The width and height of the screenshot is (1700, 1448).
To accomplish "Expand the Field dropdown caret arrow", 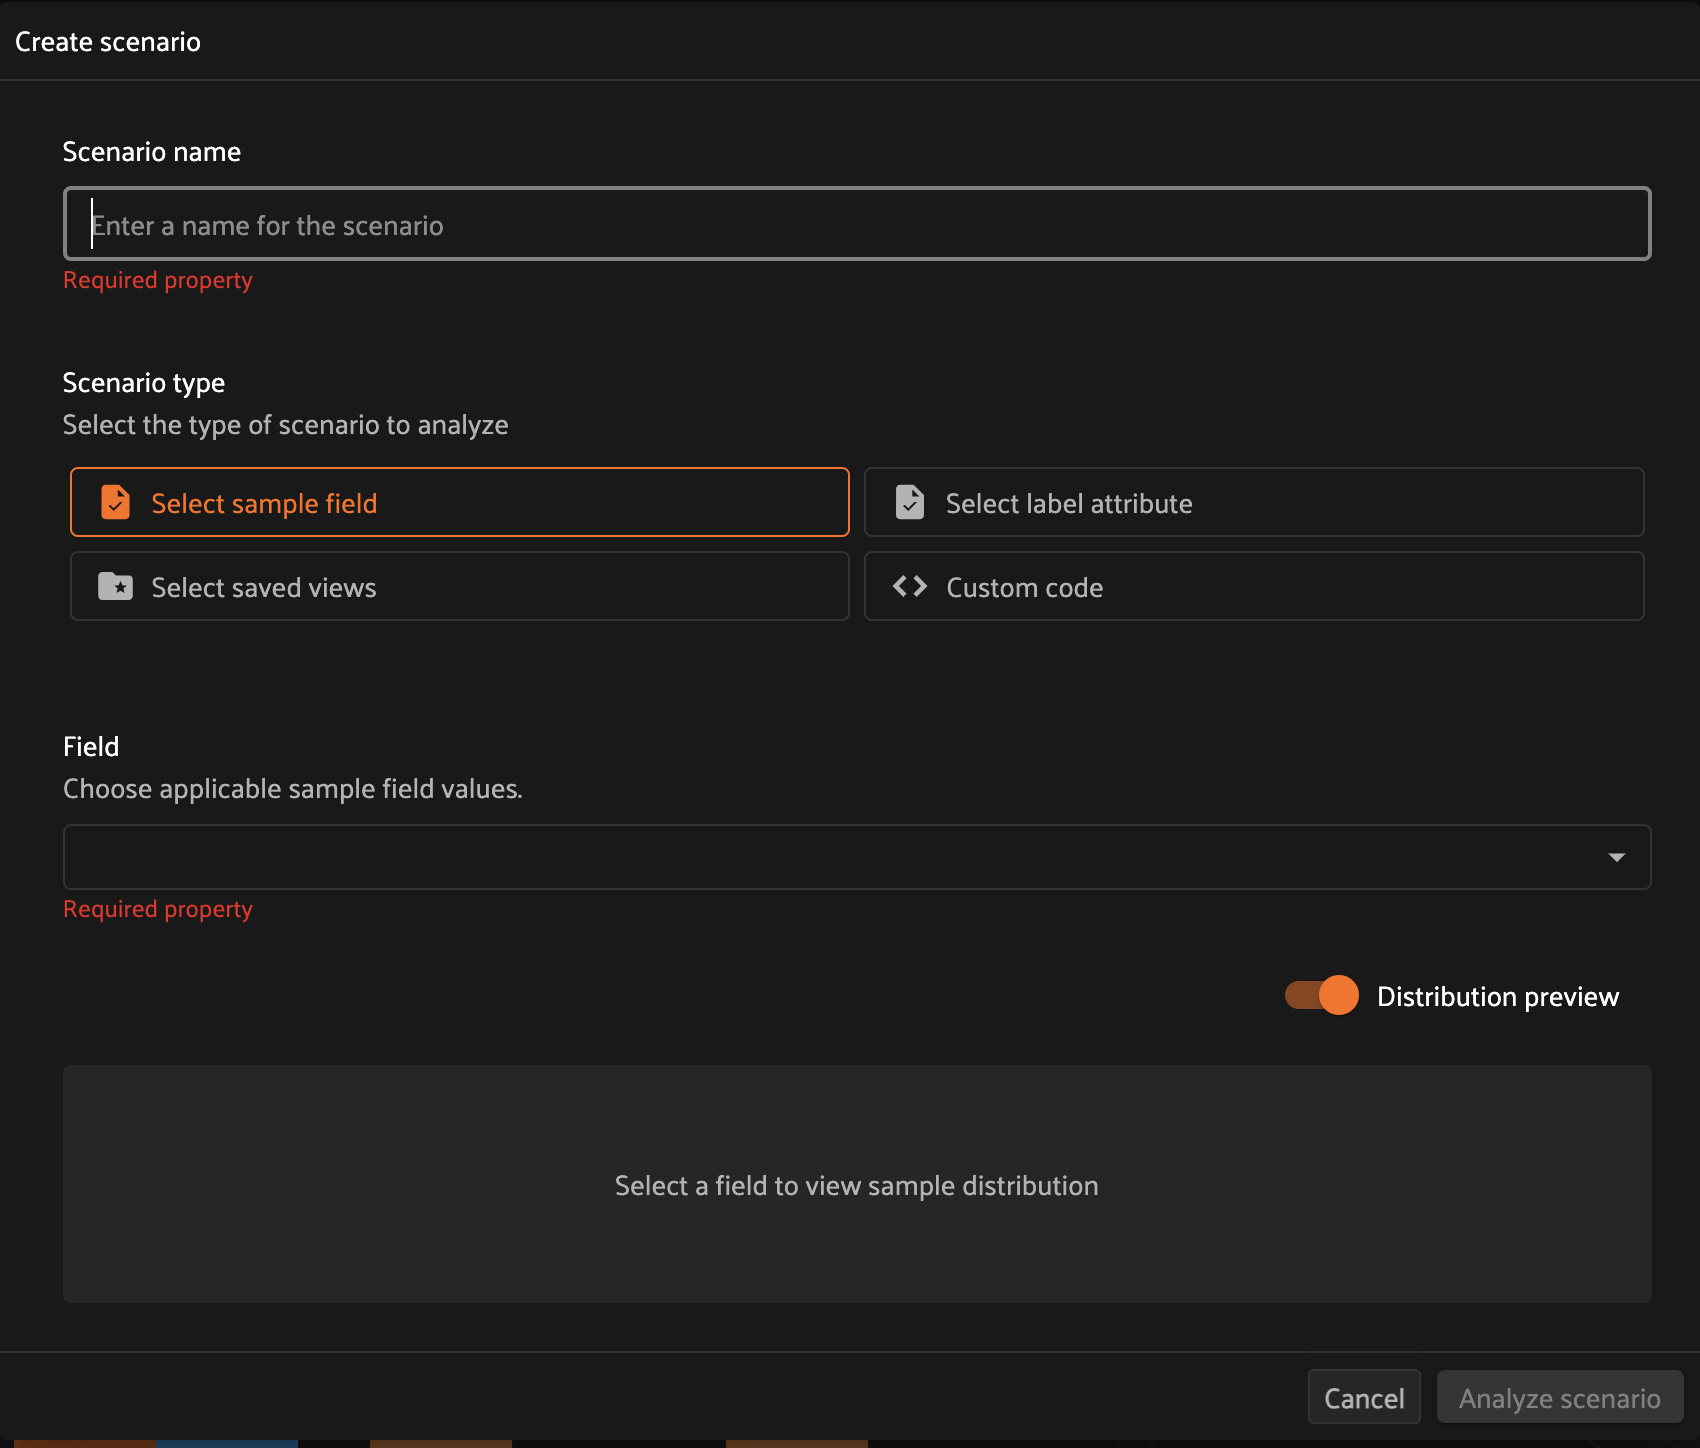I will point(1617,857).
